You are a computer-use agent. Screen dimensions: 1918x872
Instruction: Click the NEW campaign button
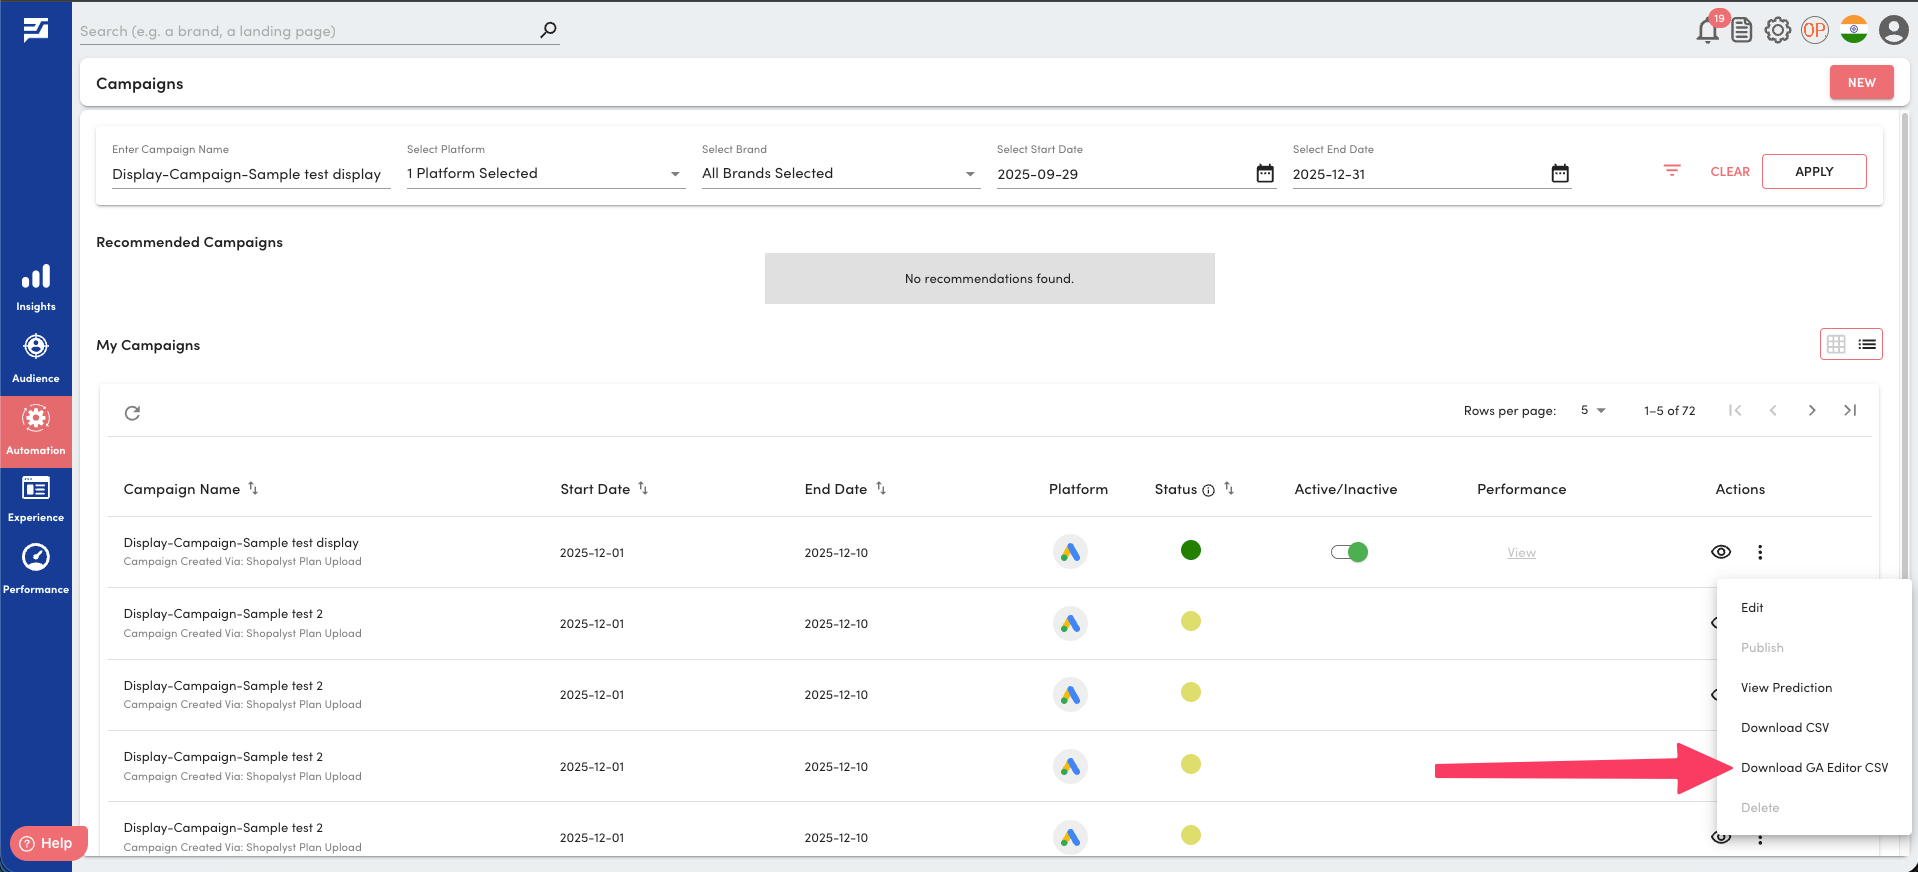click(1862, 83)
